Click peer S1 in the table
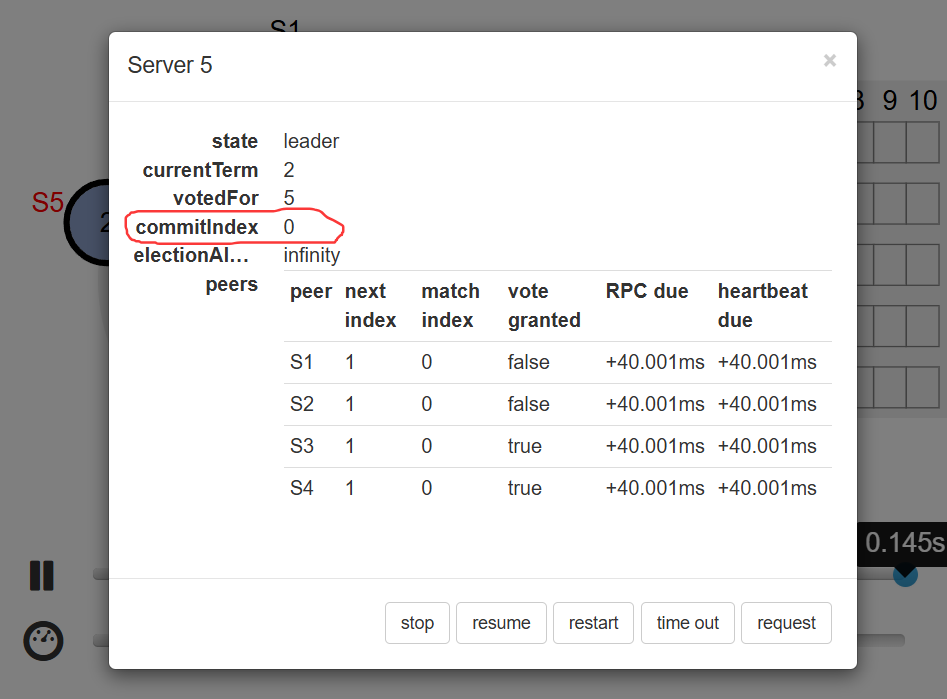Viewport: 947px width, 699px height. point(301,362)
